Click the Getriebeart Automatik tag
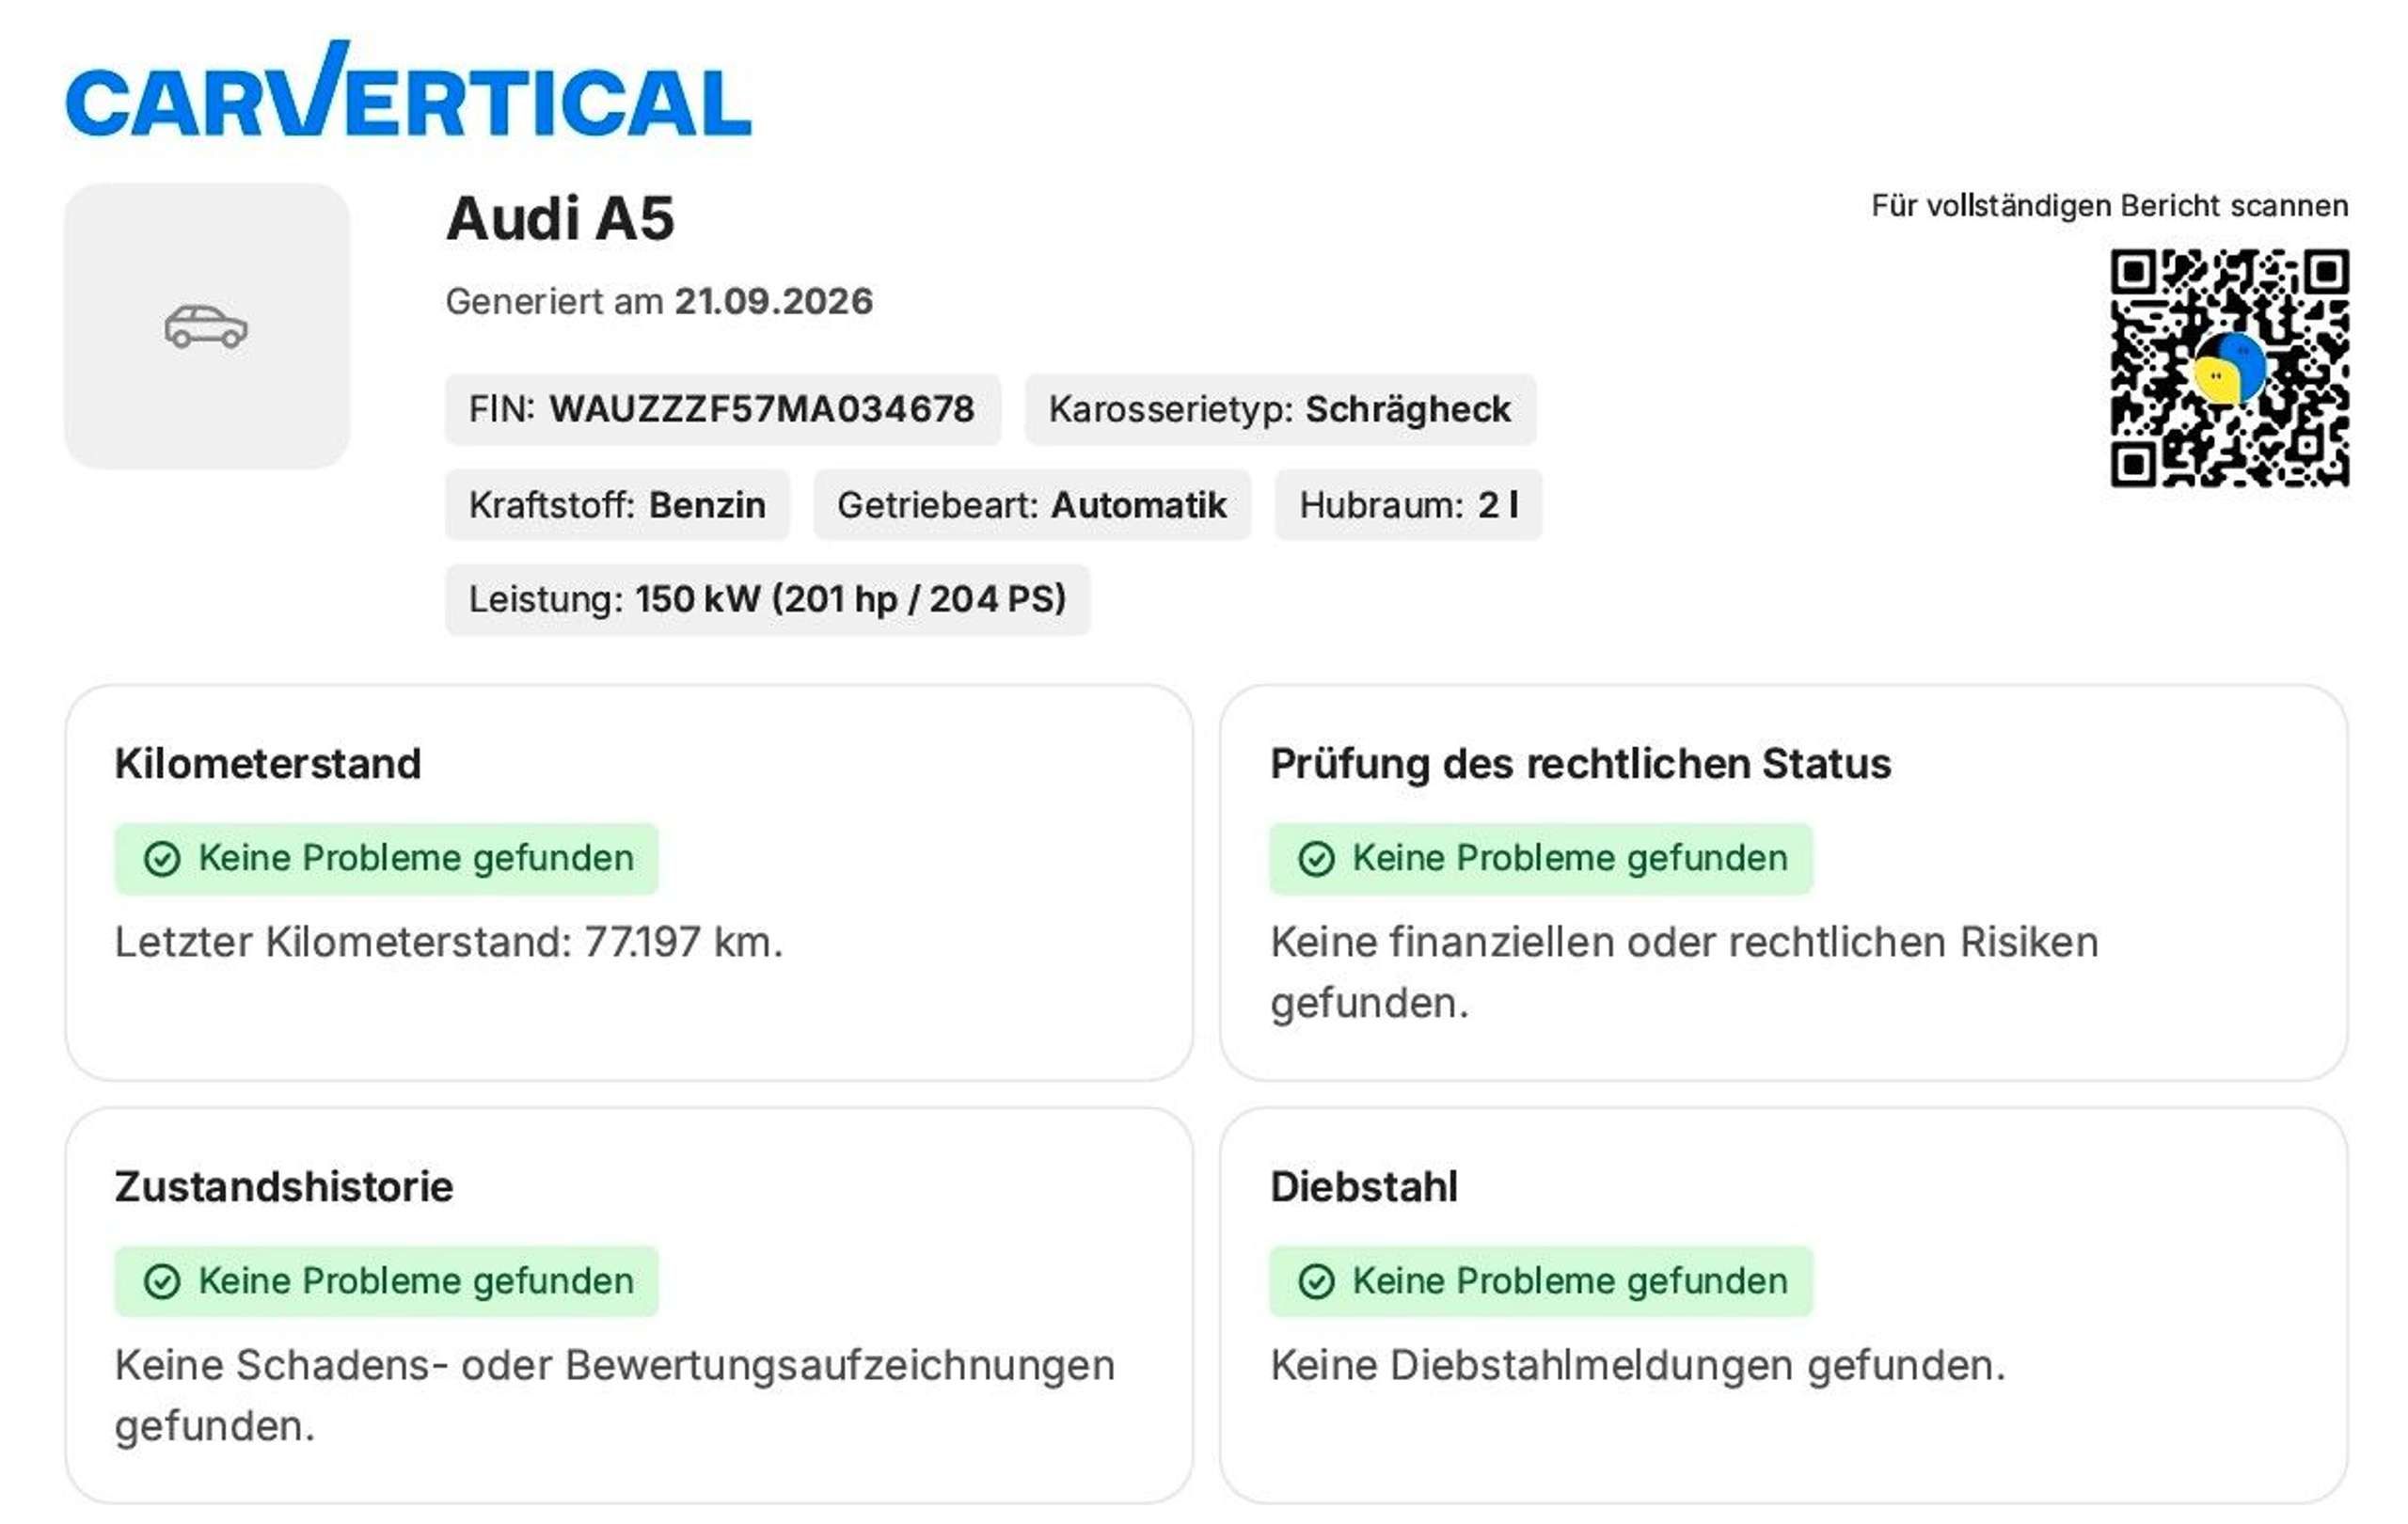This screenshot has height=1524, width=2408. point(1032,505)
